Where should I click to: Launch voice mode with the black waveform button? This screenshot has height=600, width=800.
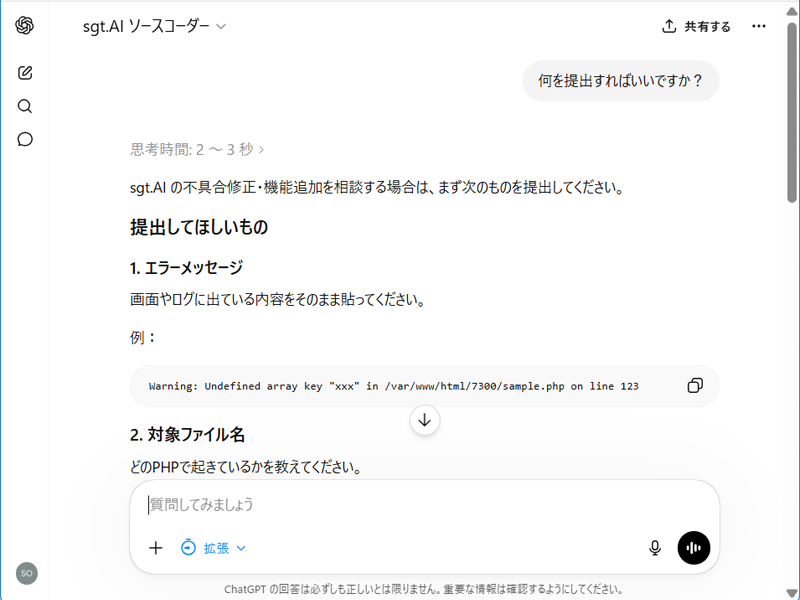693,548
